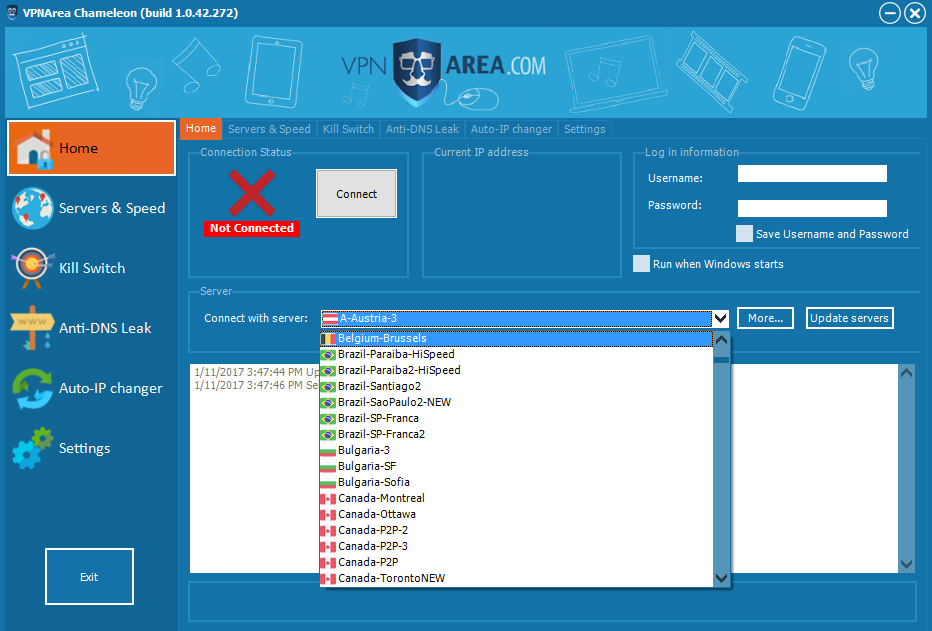Screen dimensions: 932x631
Task: Pick Bulgaria-SF from the list
Action: pyautogui.click(x=516, y=466)
